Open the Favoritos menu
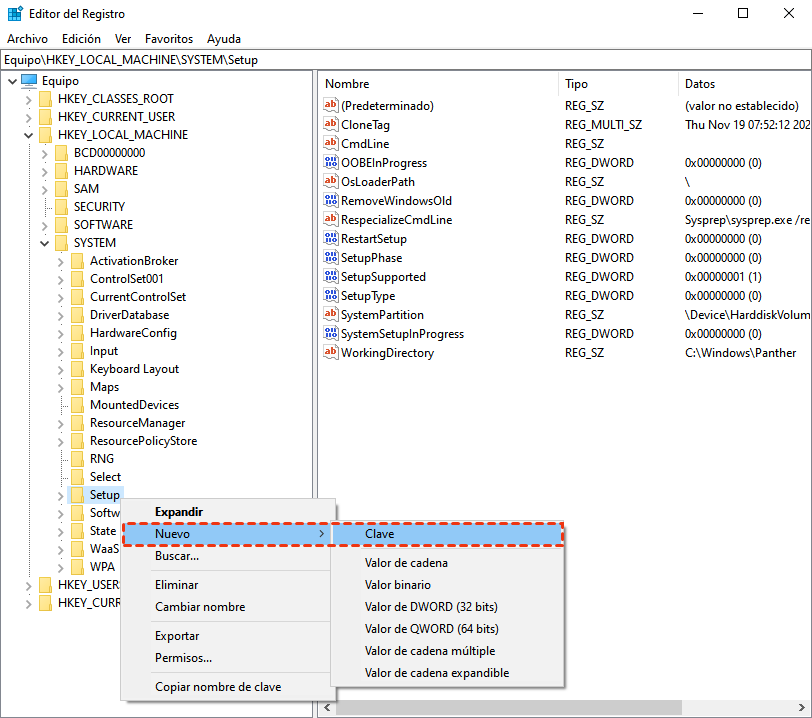812x718 pixels. [168, 39]
